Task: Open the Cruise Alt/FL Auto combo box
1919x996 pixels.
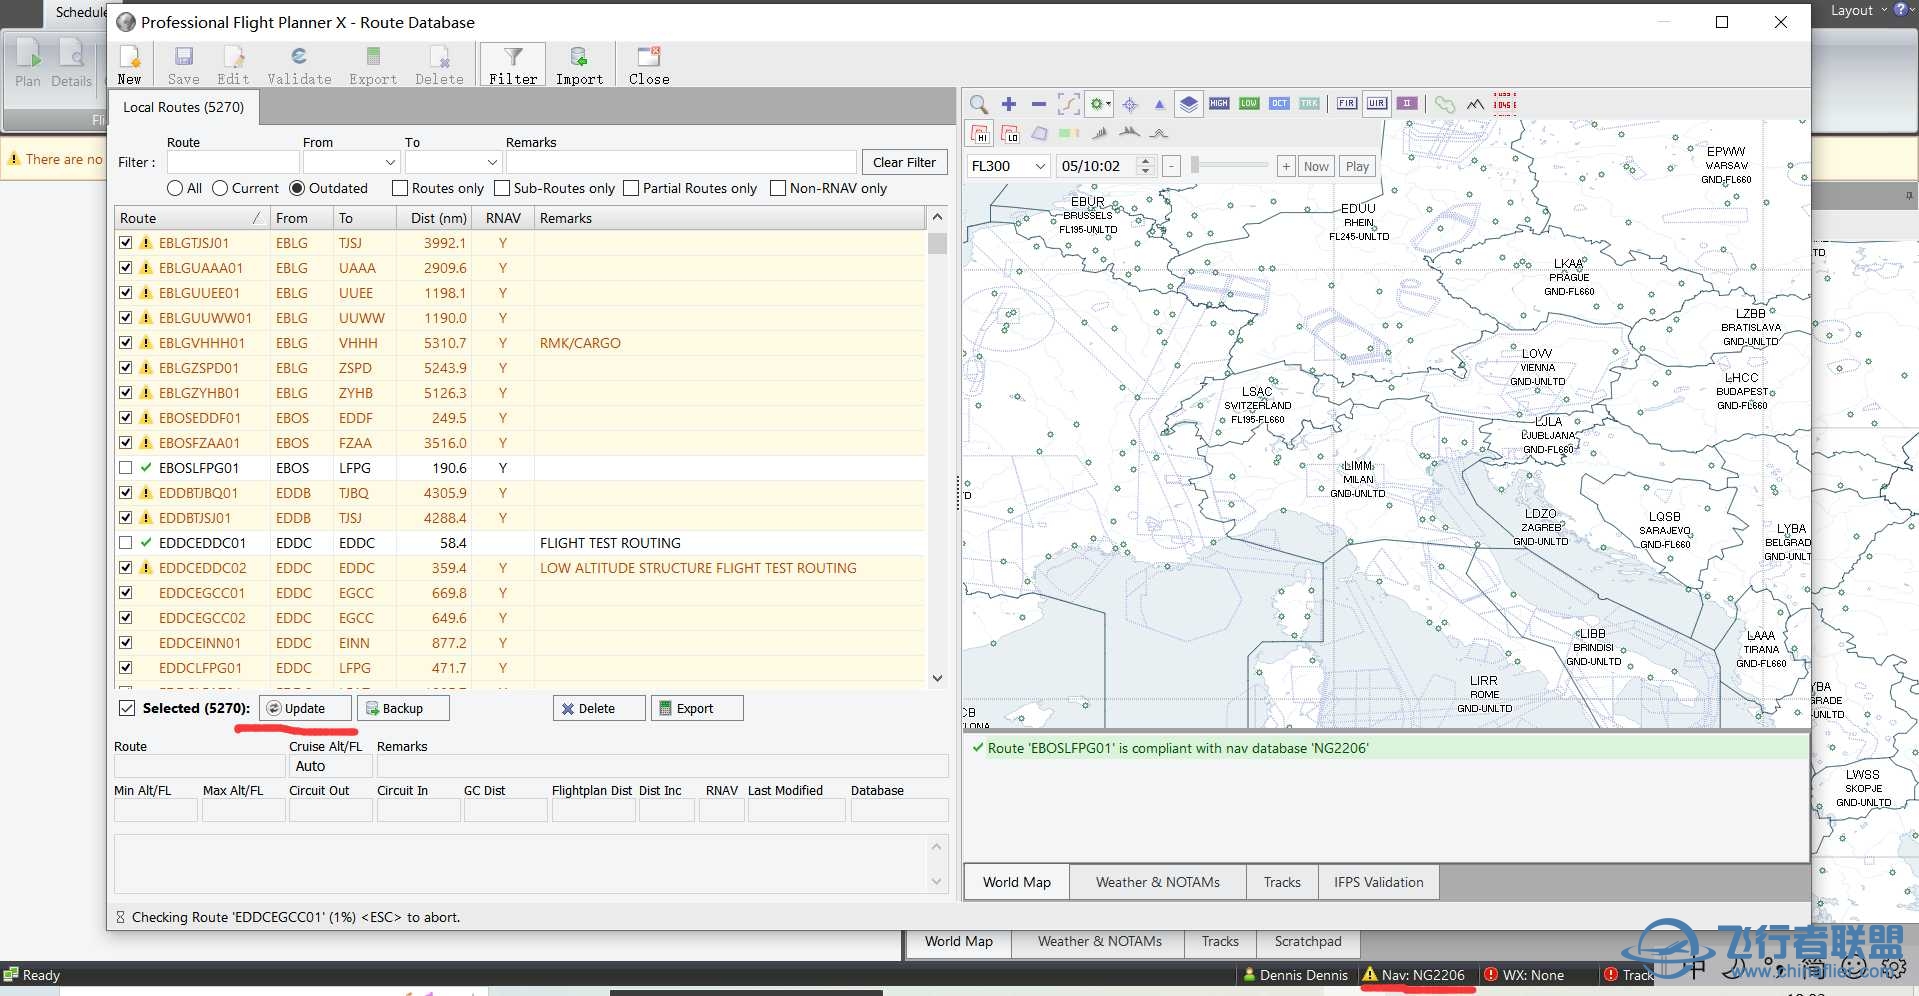Action: point(330,766)
